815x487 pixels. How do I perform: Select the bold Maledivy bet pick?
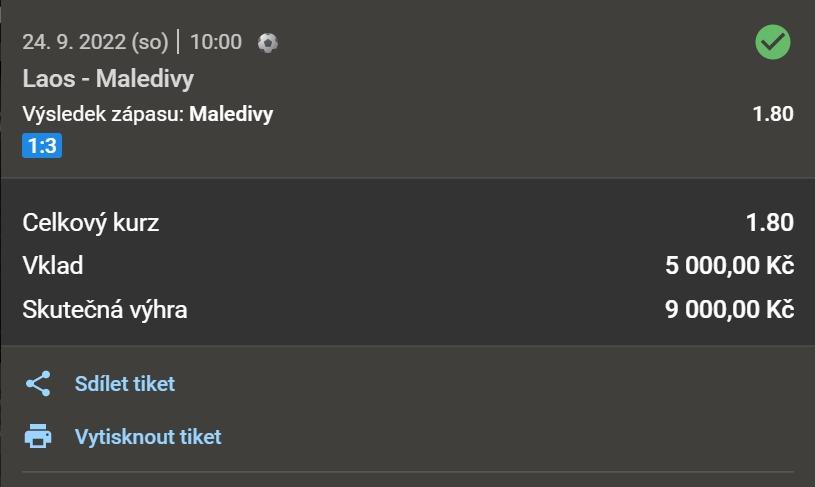pos(231,114)
